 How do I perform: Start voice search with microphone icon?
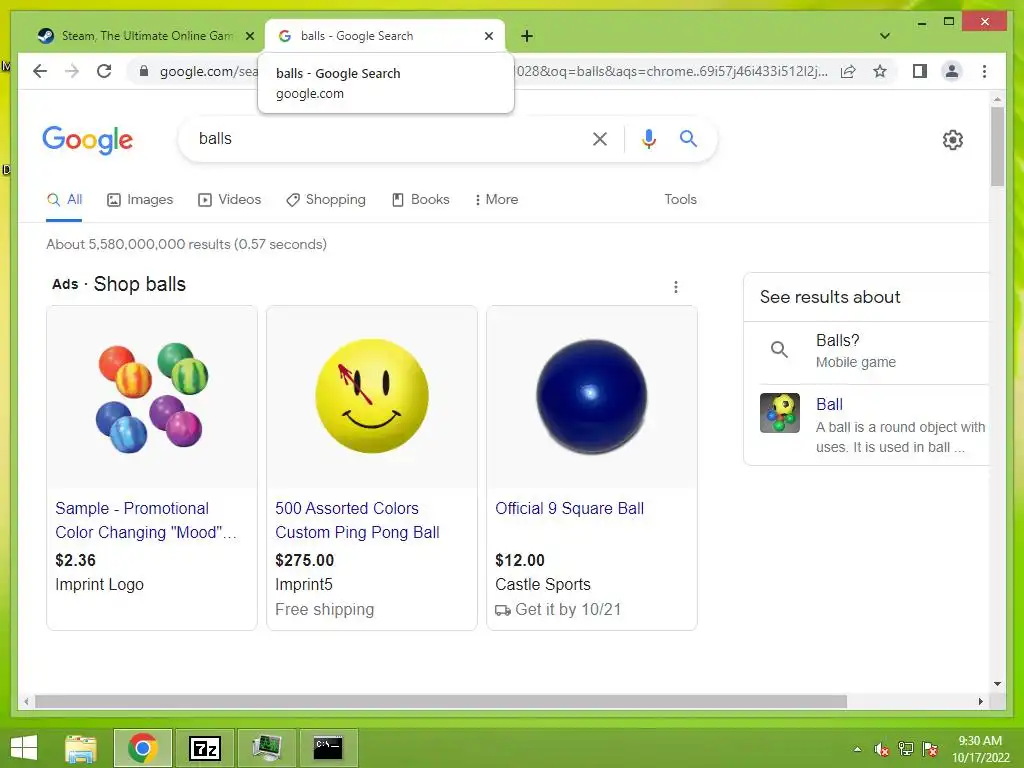[648, 138]
